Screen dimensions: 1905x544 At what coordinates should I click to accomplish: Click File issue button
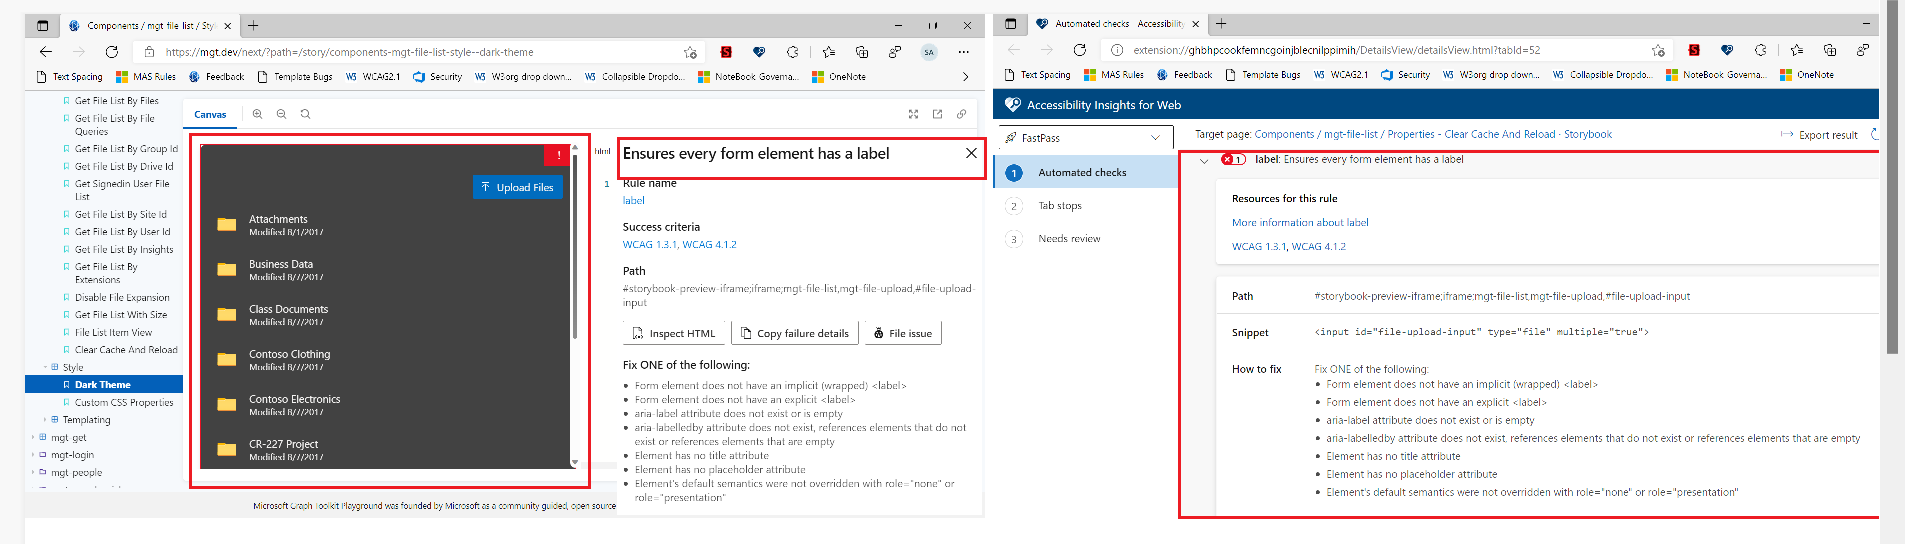click(902, 333)
